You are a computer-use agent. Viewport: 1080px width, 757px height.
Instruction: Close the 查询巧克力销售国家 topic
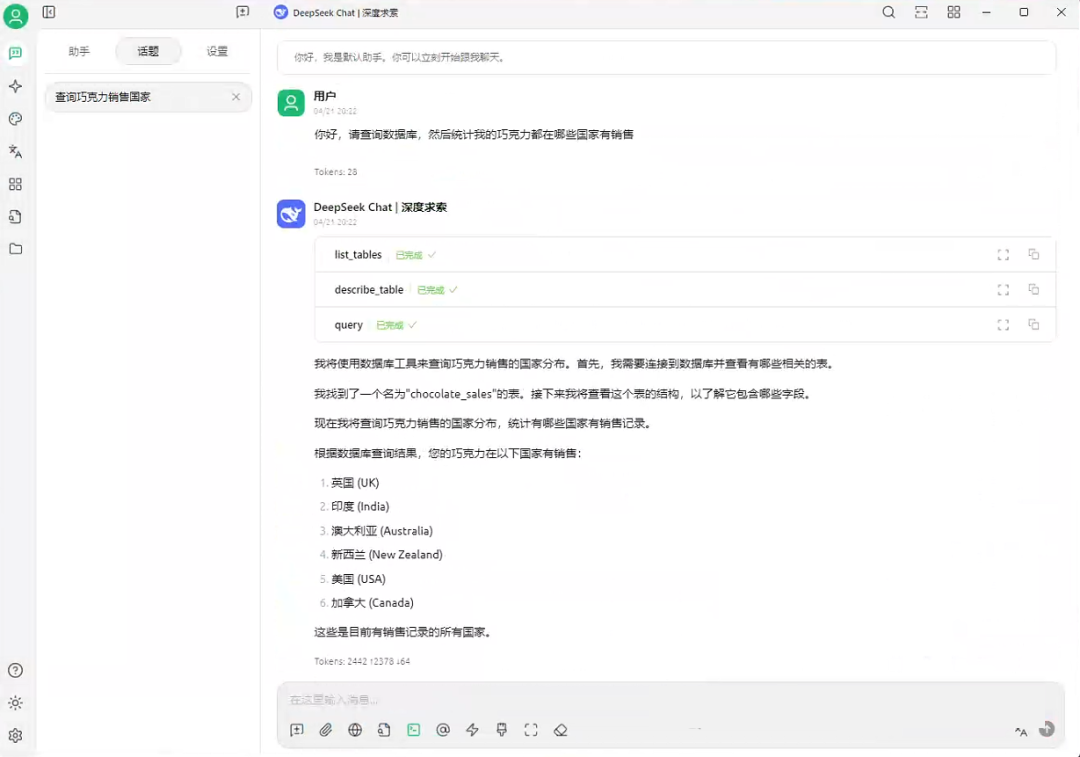tap(236, 97)
